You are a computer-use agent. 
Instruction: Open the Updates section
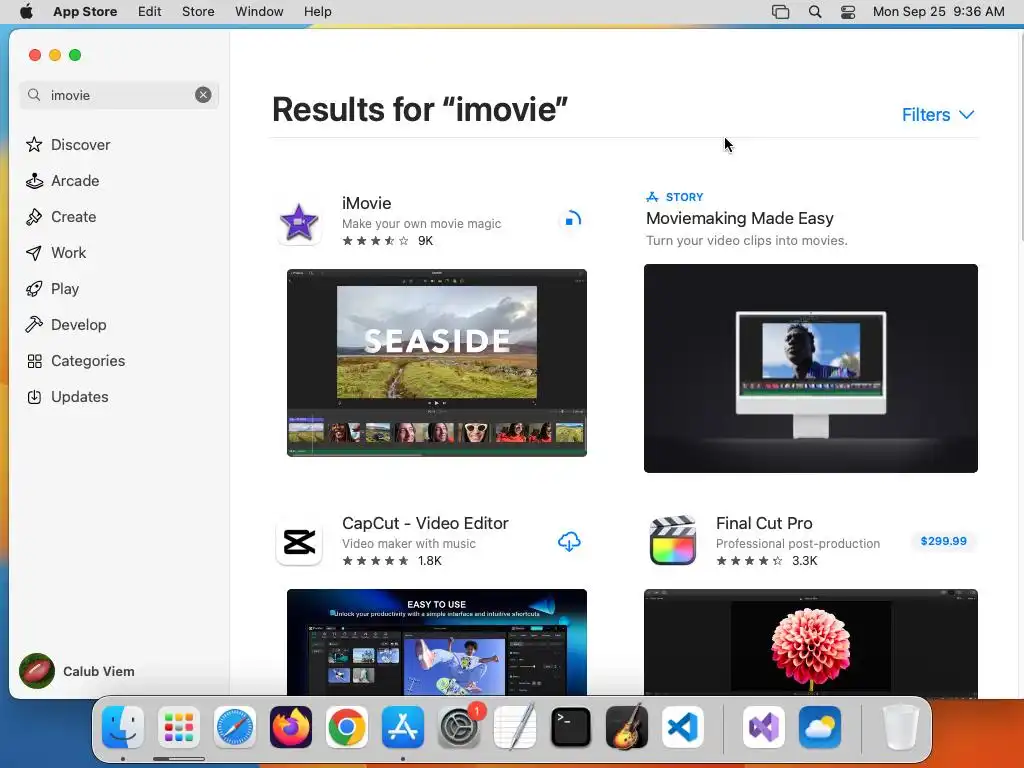(x=67, y=396)
